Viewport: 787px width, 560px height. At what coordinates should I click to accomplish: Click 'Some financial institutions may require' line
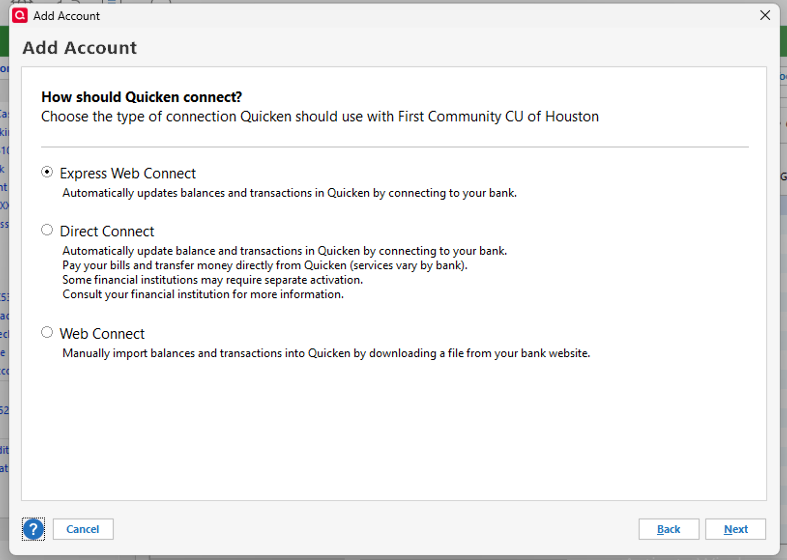(x=212, y=279)
